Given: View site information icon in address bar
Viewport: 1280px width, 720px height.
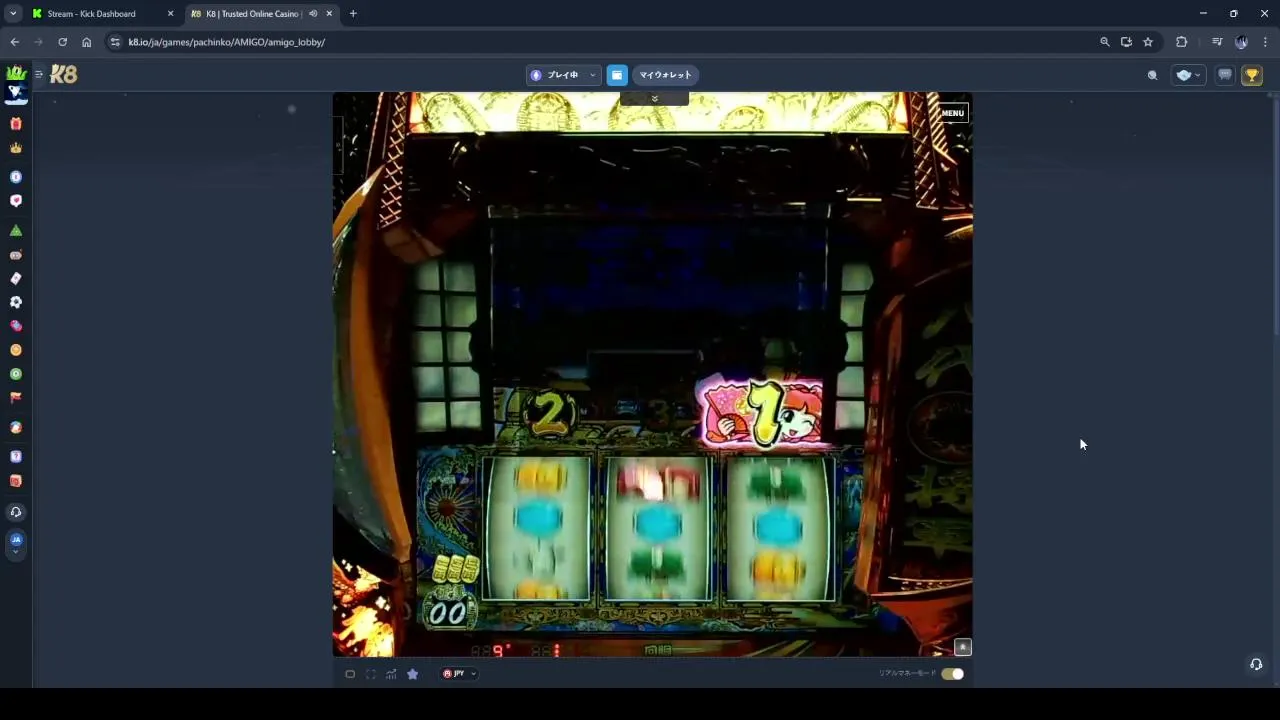Looking at the screenshot, I should pos(115,42).
